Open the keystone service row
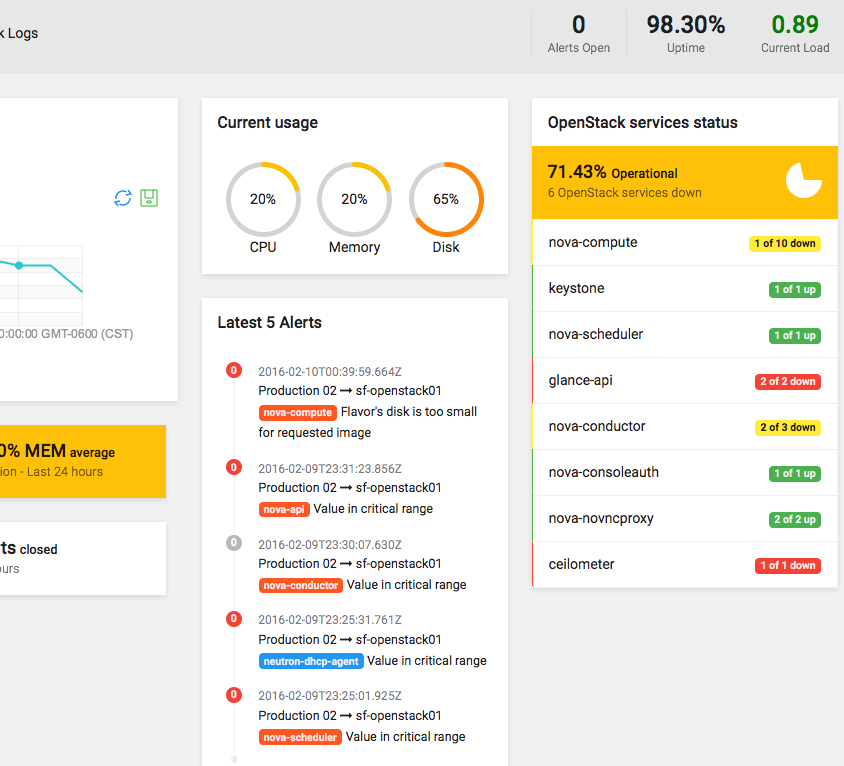 [685, 289]
